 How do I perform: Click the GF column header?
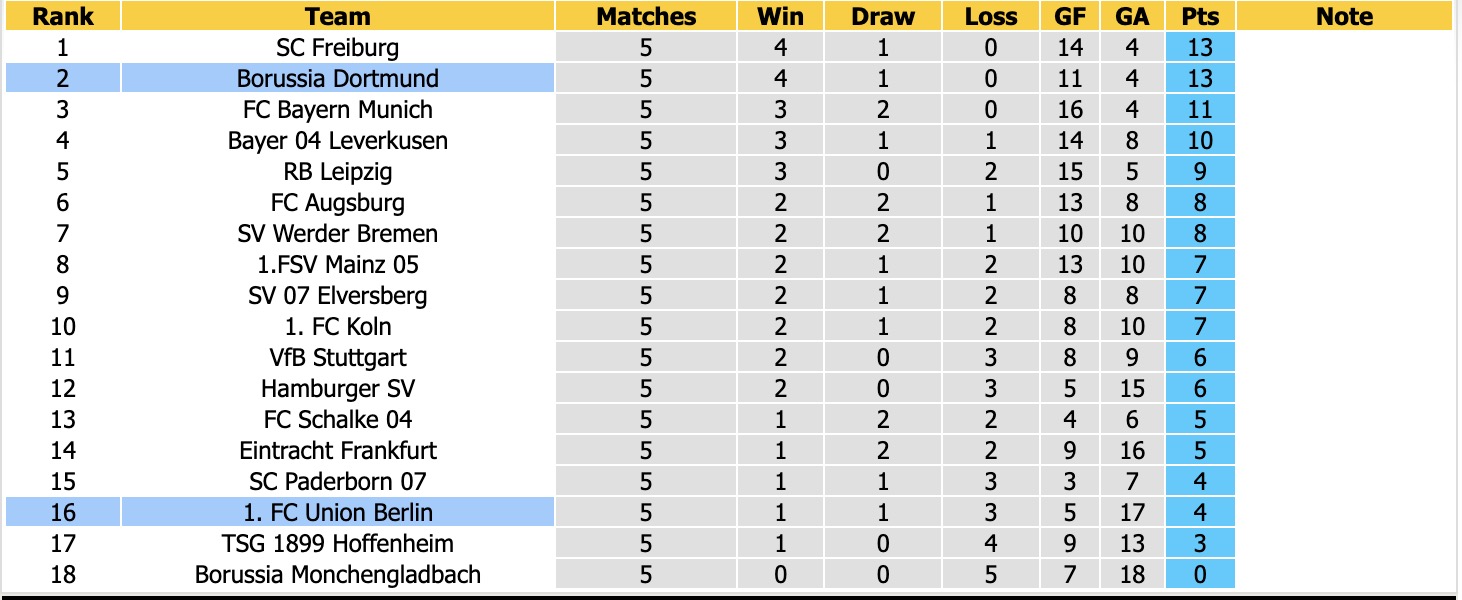[x=1071, y=16]
